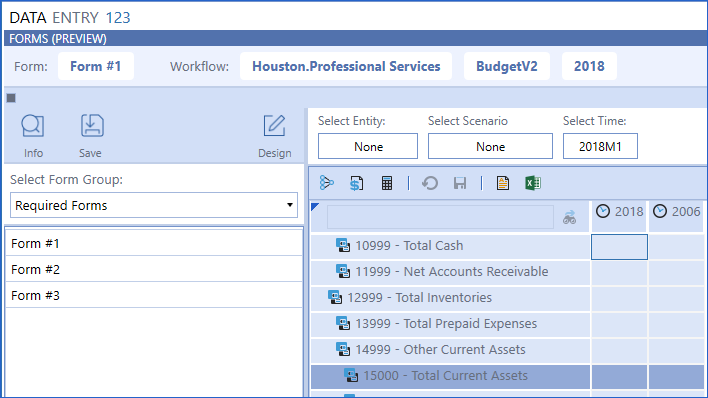
Task: Open the Select Form Group dropdown
Action: pyautogui.click(x=154, y=206)
